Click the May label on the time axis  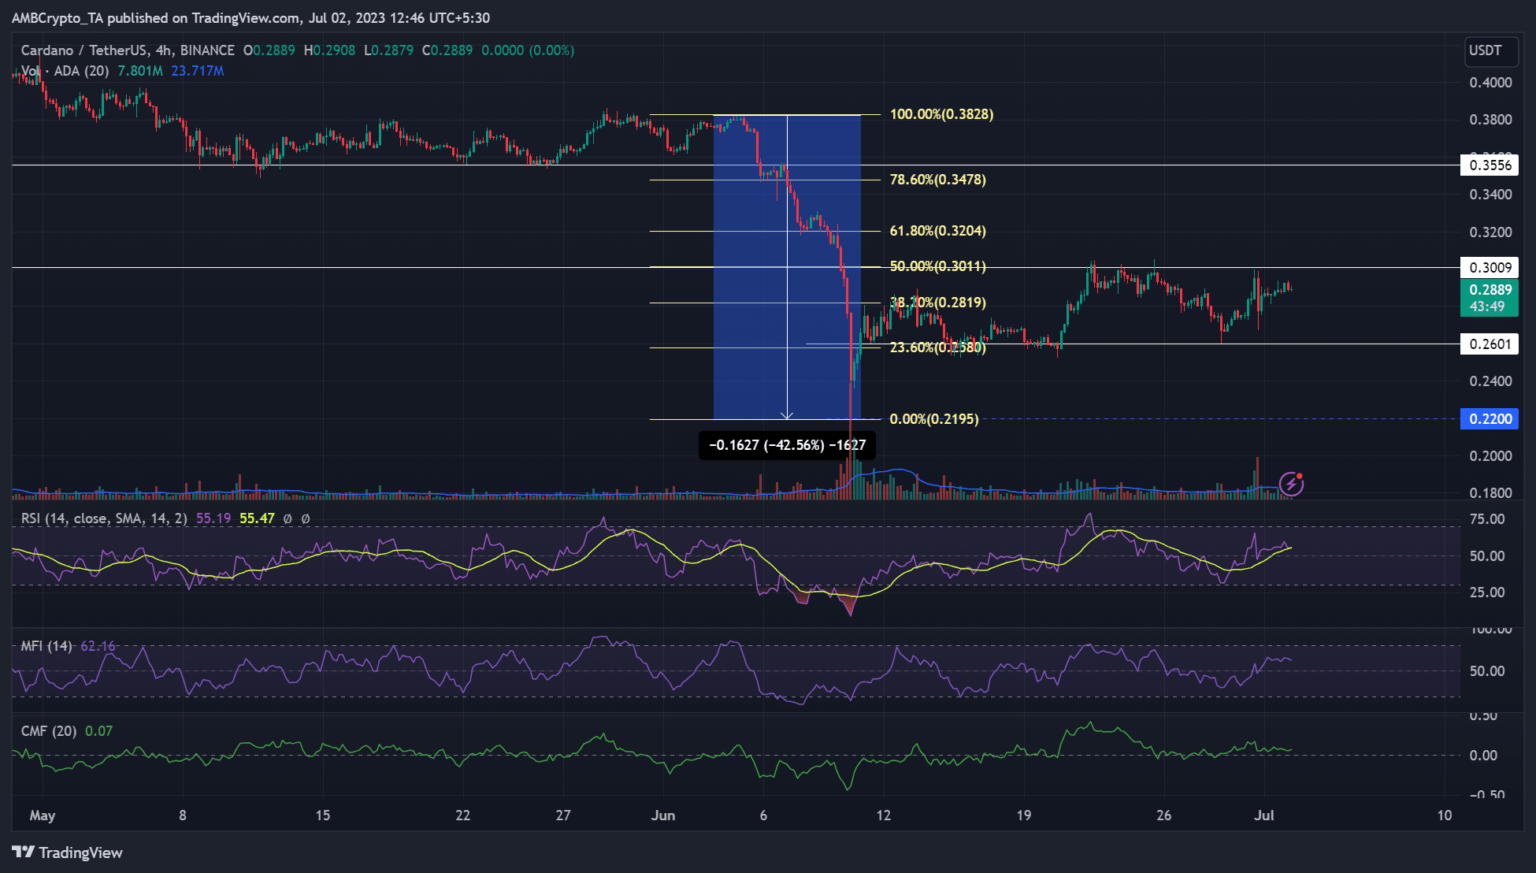coord(42,815)
